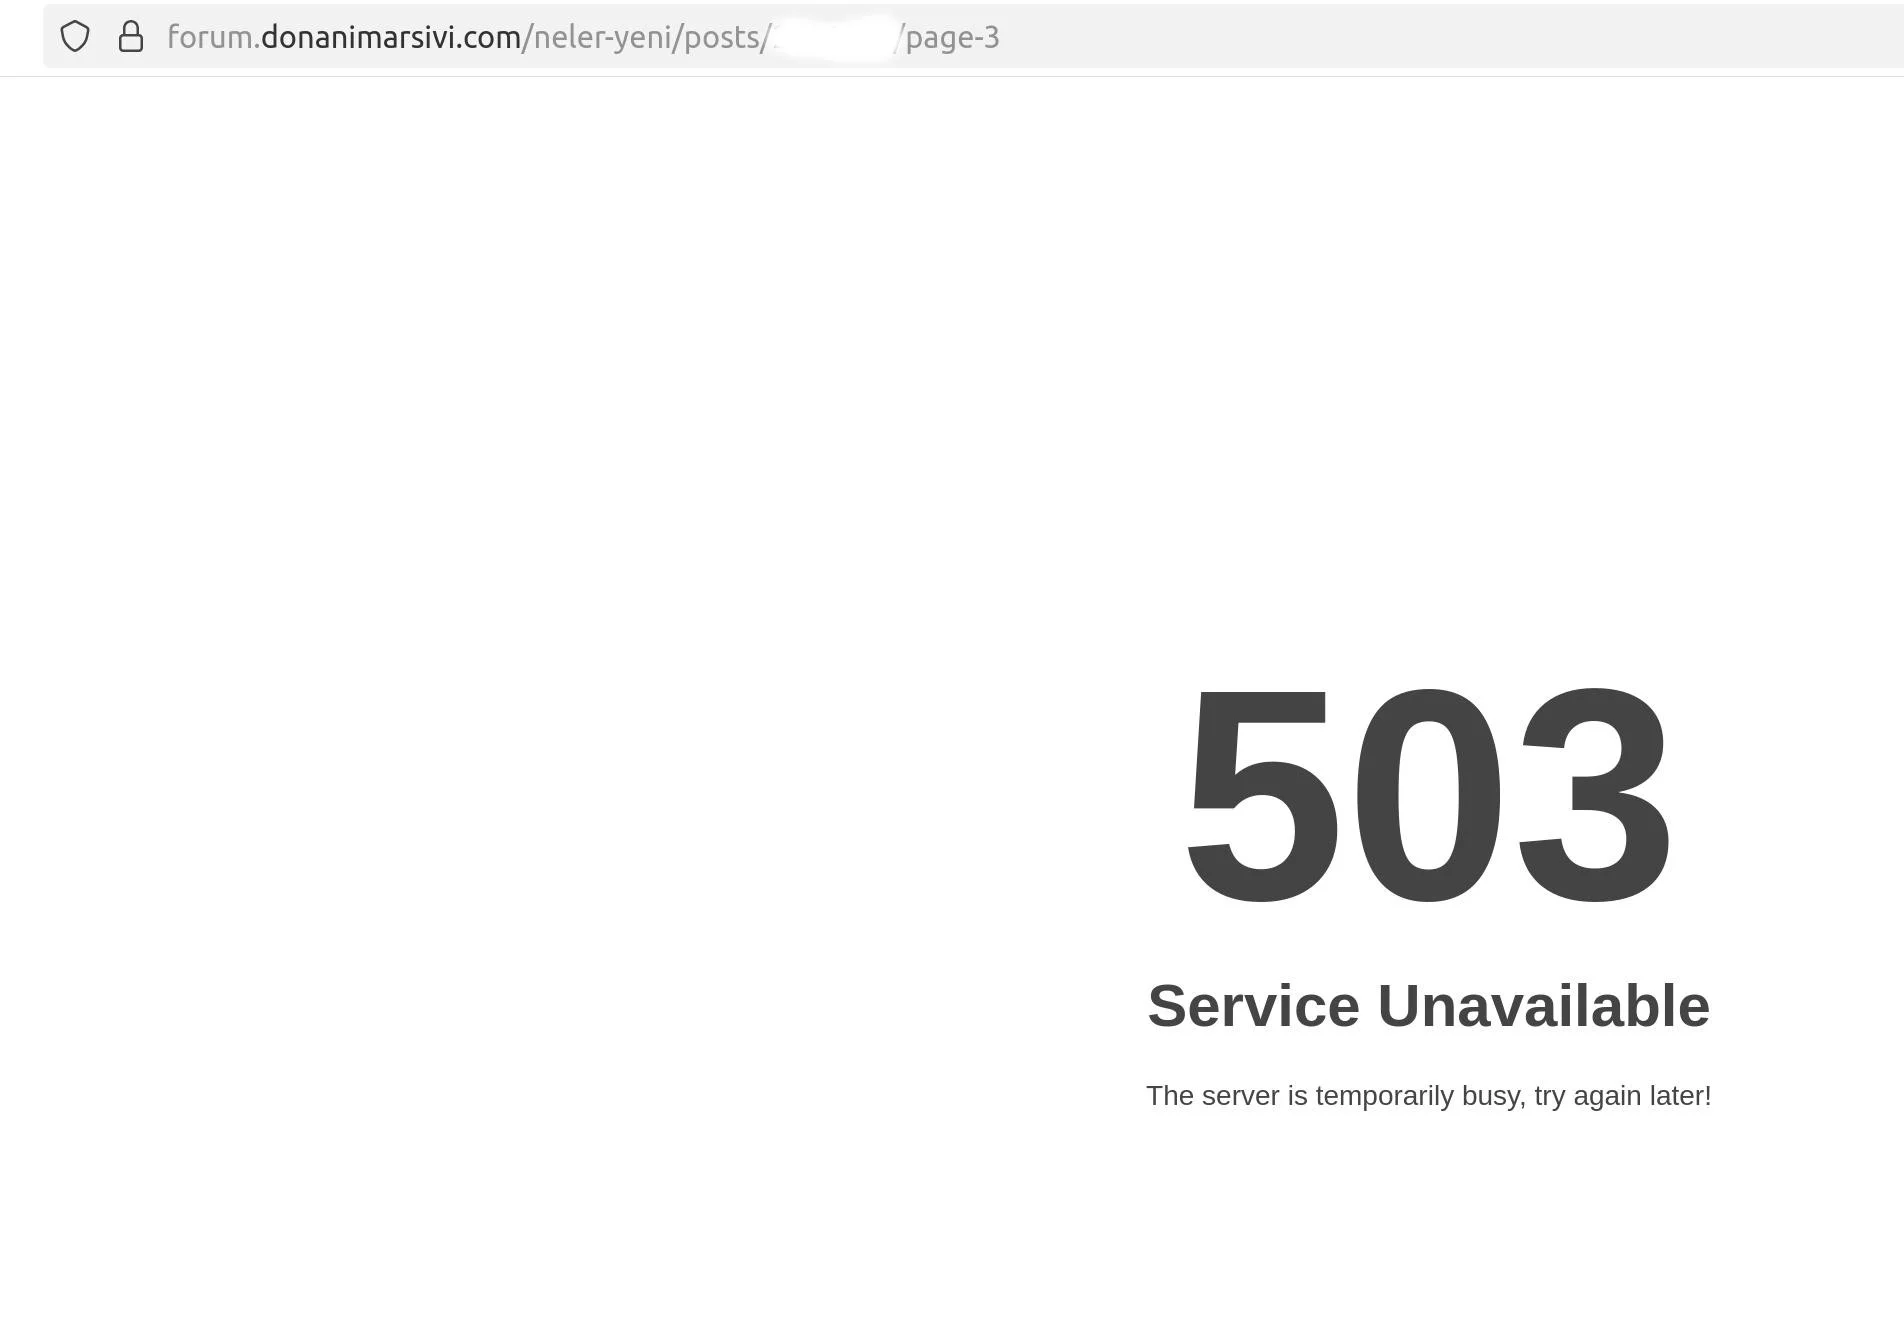
Task: Click the word 'Service' in the heading
Action: point(1253,1005)
